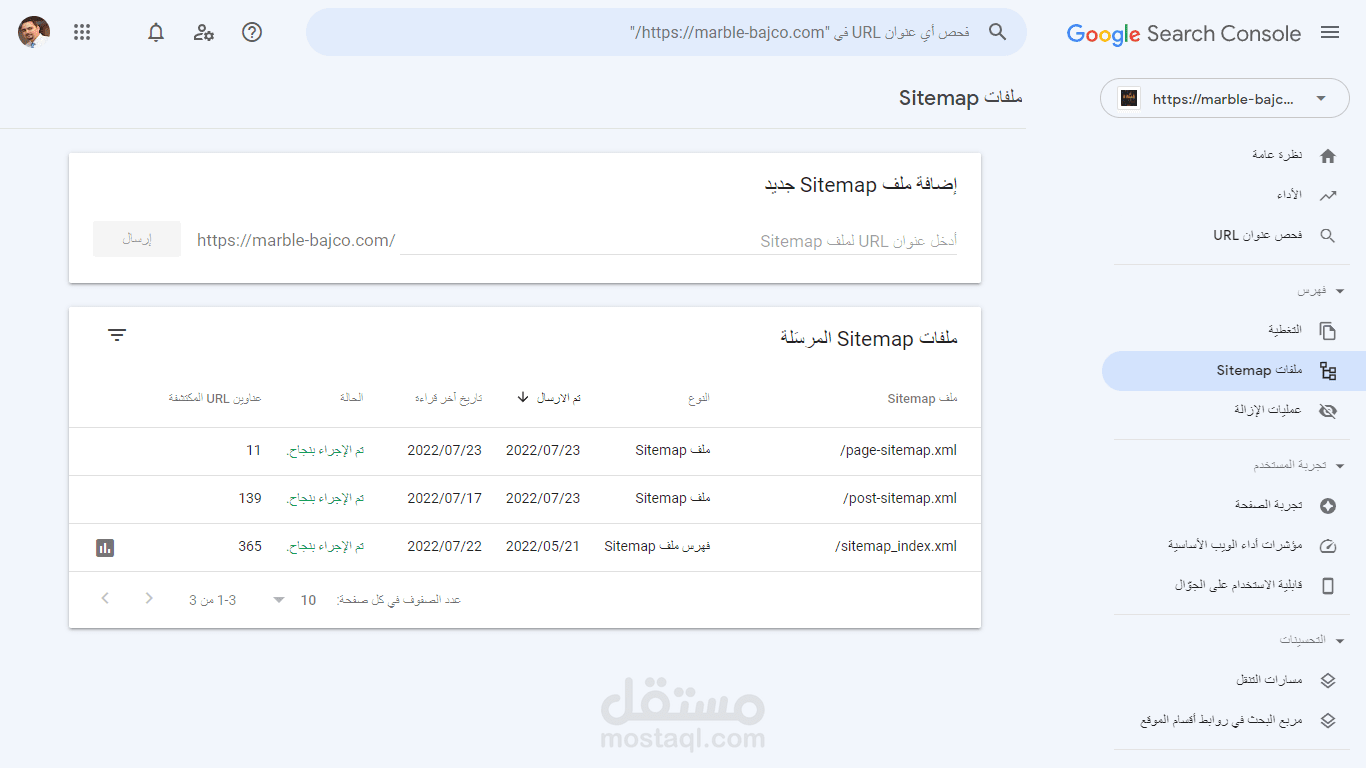Open rows-per-page dropdown showing 10

tap(294, 600)
